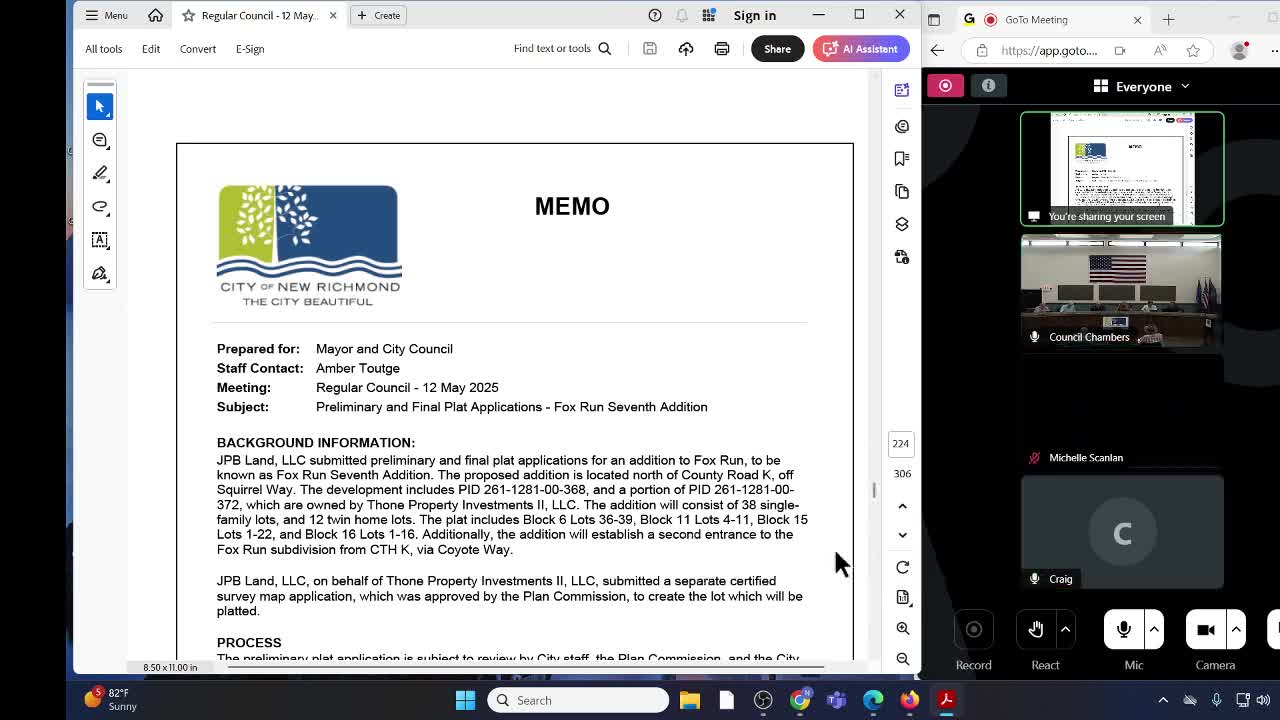Open the Acrobat apps grid

[709, 15]
